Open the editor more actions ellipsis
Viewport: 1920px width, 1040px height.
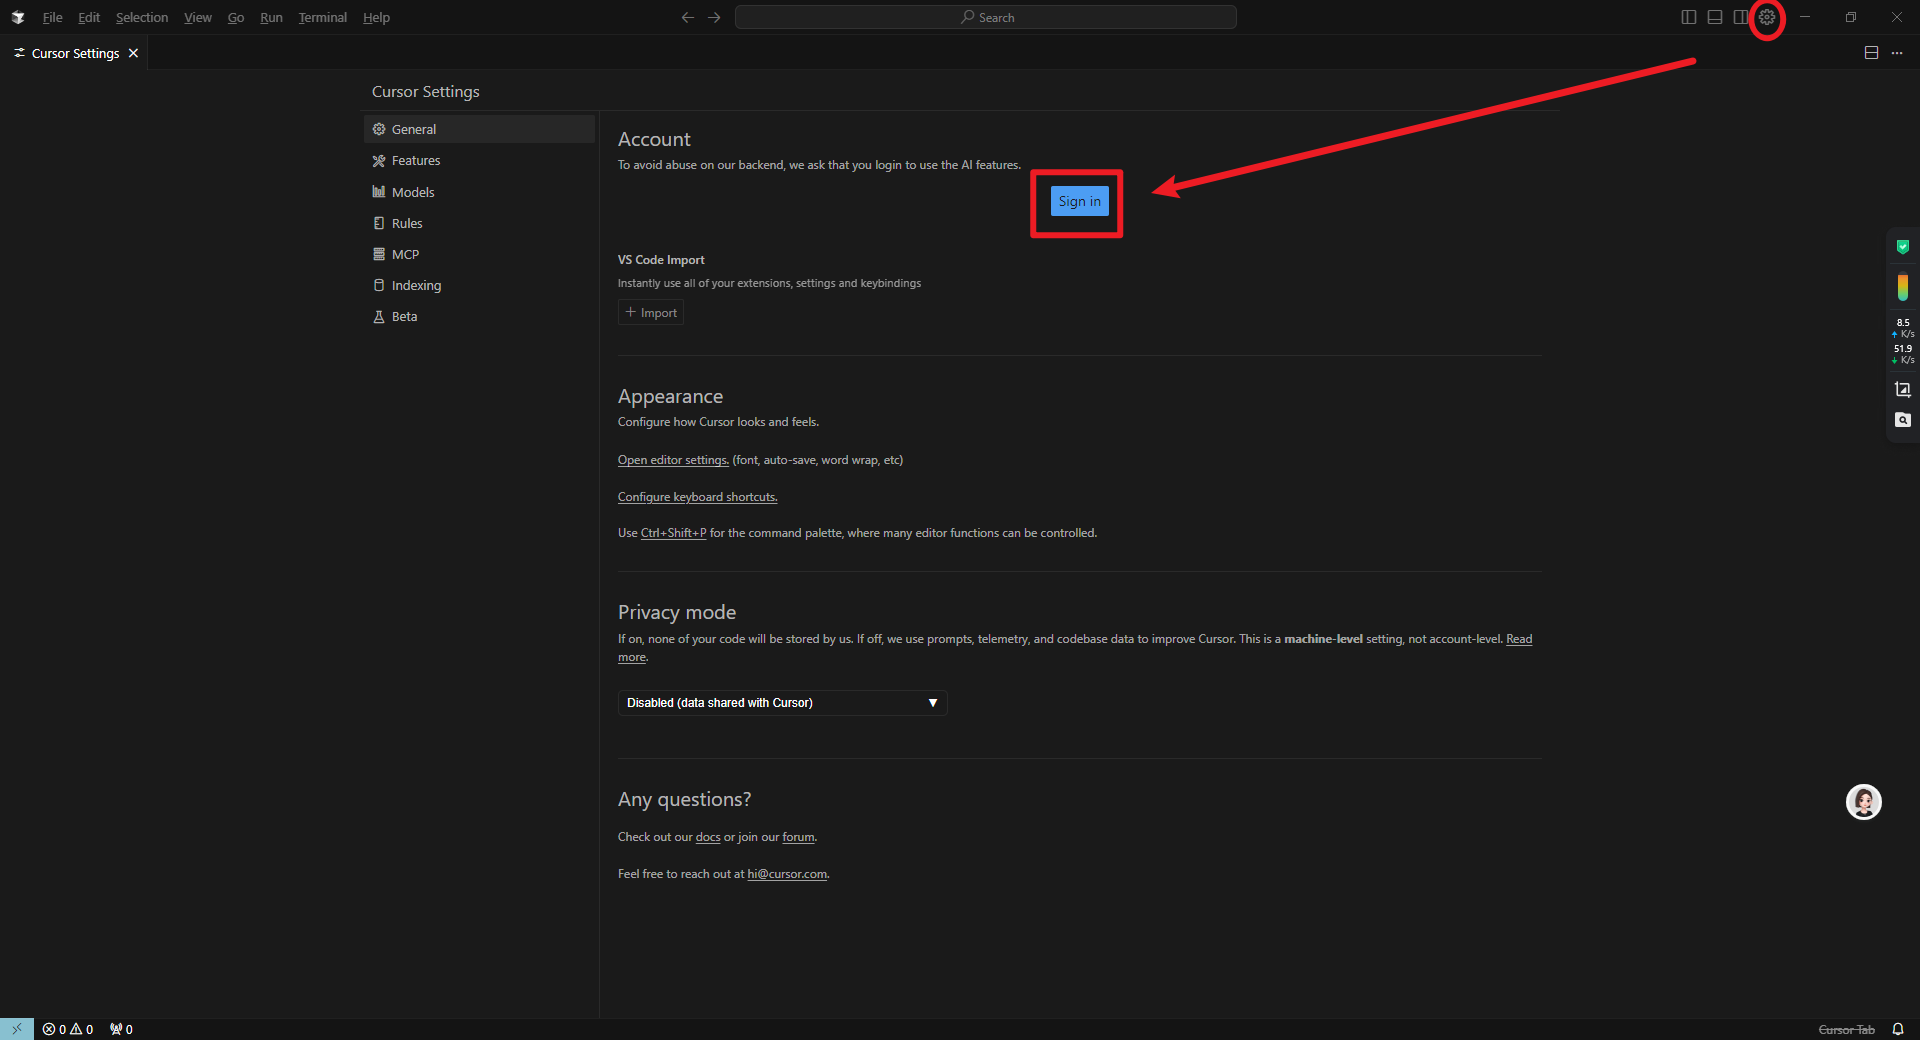[1897, 53]
